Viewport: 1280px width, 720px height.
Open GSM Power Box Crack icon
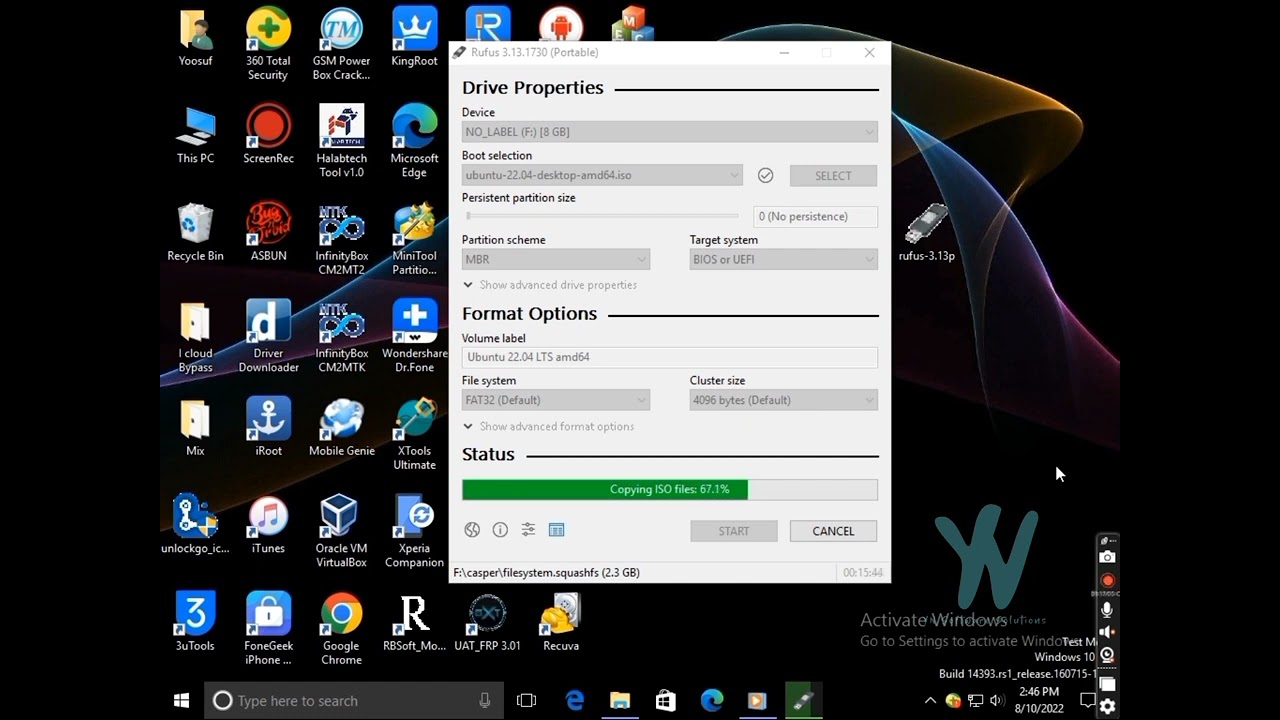tap(341, 45)
